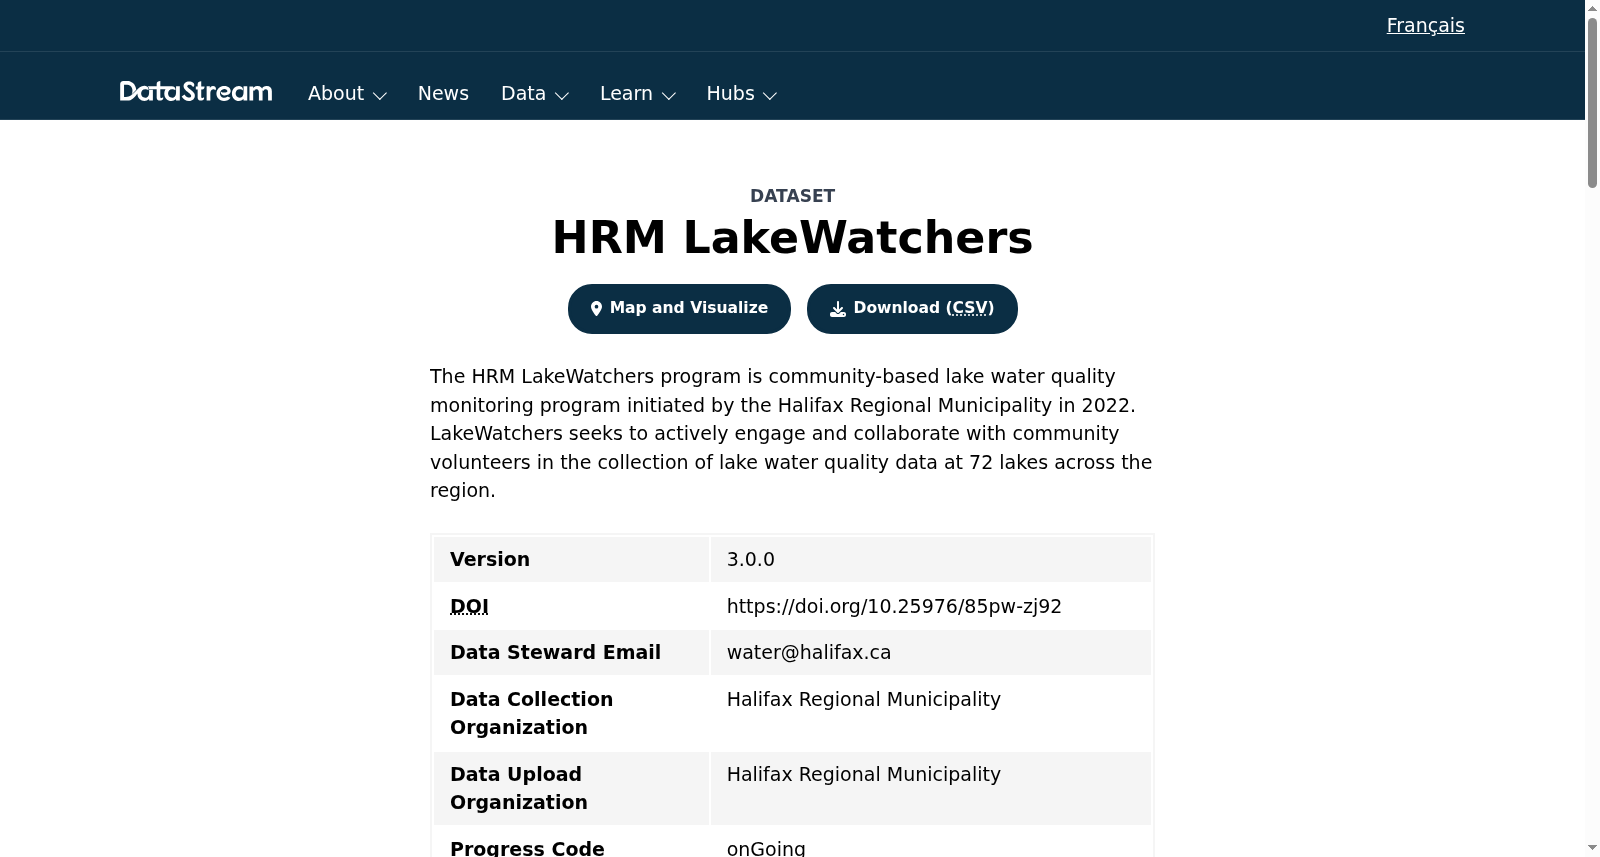Viewport: 1600px width, 857px height.
Task: Open the Learn menu label
Action: coord(626,93)
